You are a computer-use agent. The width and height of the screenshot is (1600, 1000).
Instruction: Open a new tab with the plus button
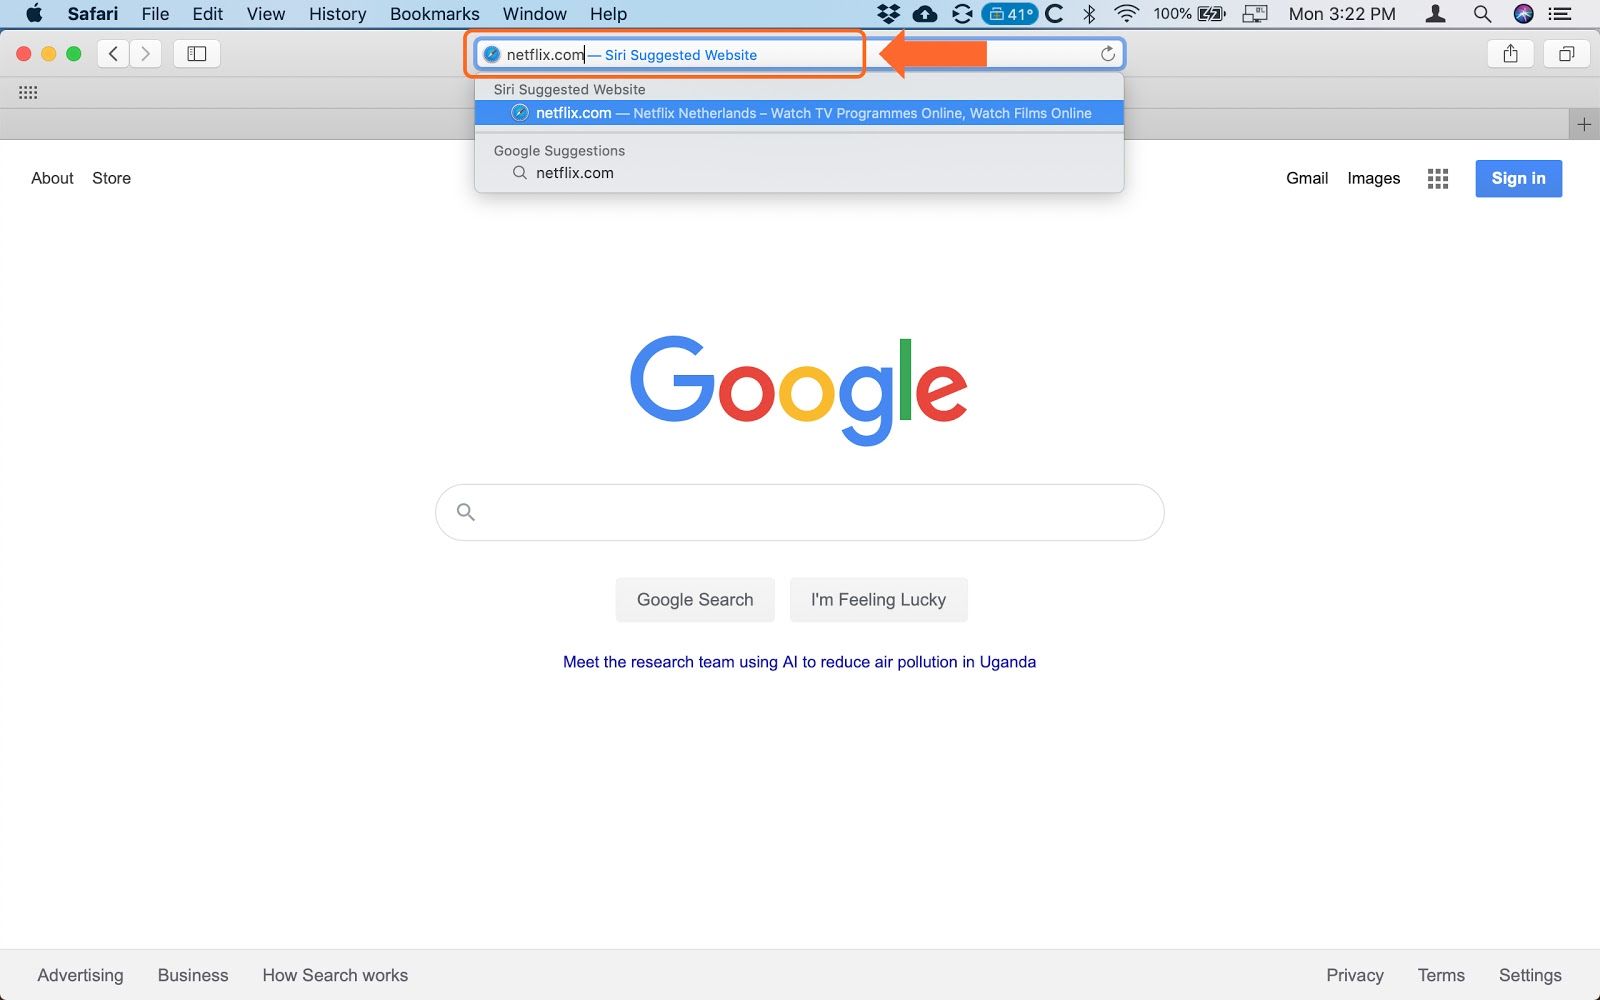[x=1584, y=124]
